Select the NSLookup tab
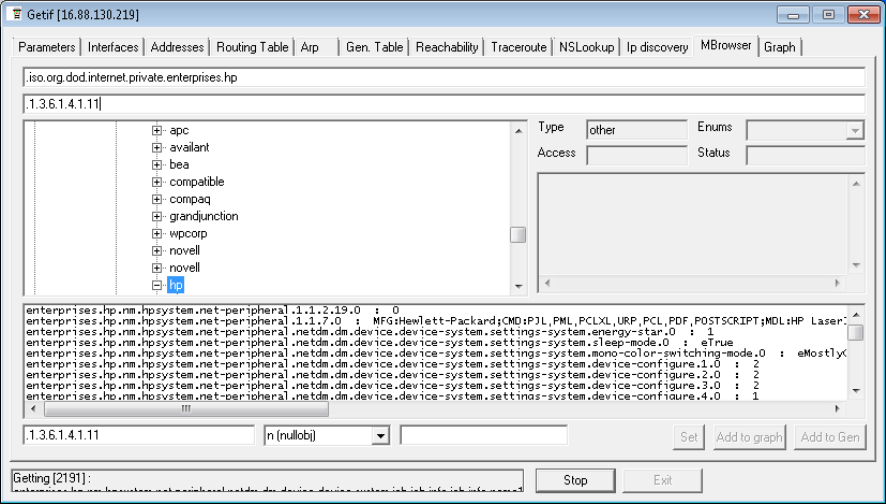Screen dimensions: 886x504 click(587, 47)
